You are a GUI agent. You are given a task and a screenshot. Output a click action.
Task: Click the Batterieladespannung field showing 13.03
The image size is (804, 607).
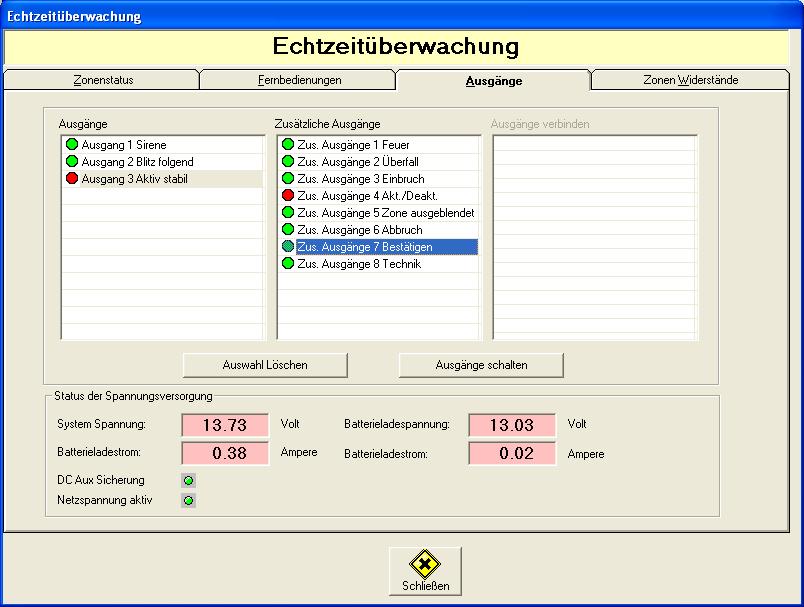pos(512,425)
